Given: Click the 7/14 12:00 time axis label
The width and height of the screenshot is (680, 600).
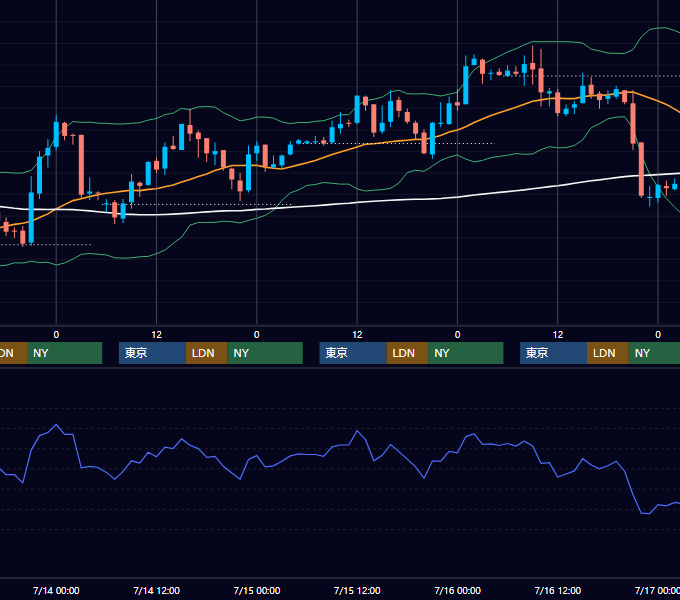Looking at the screenshot, I should [157, 590].
